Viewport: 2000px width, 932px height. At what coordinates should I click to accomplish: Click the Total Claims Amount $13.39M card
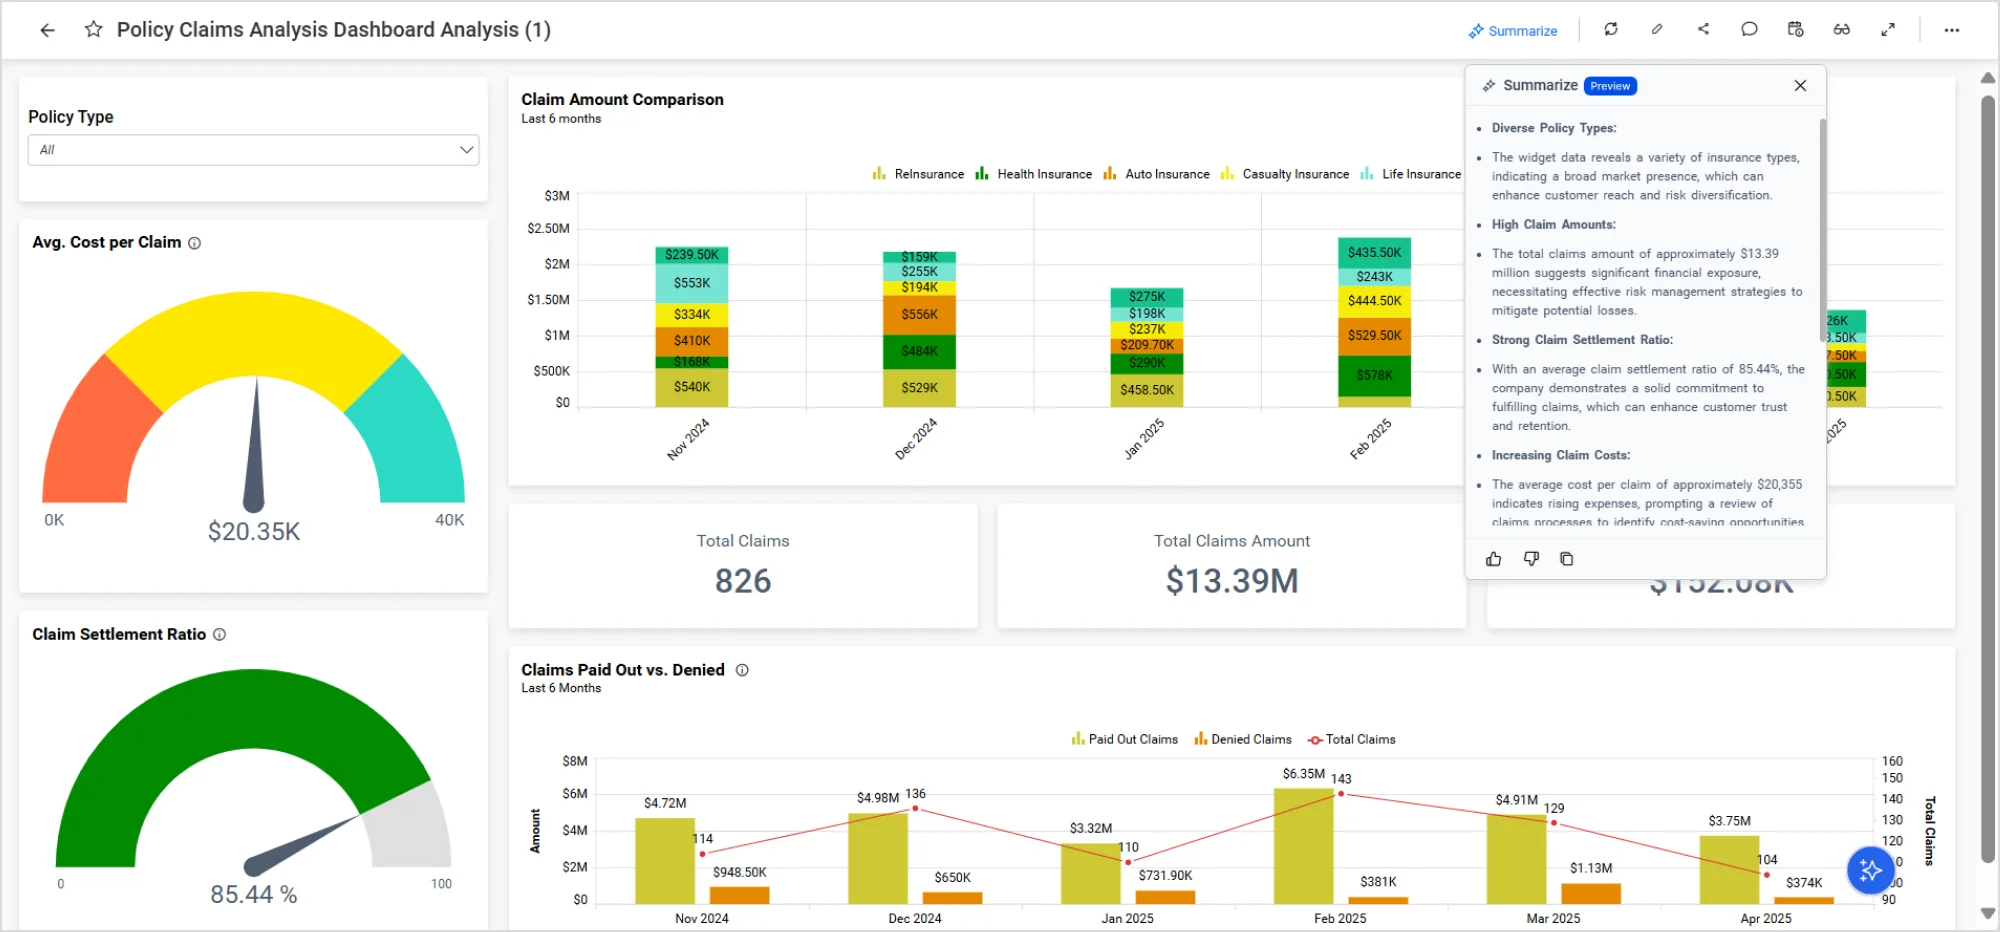[x=1232, y=566]
